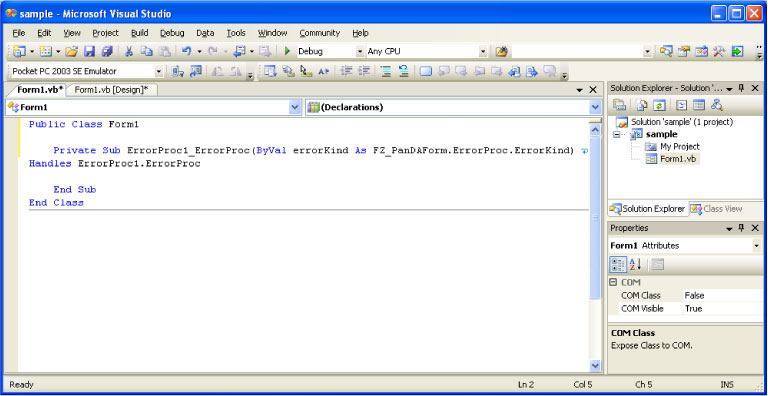The width and height of the screenshot is (768, 396).
Task: Click the Connect to Device icon
Action: tap(177, 72)
